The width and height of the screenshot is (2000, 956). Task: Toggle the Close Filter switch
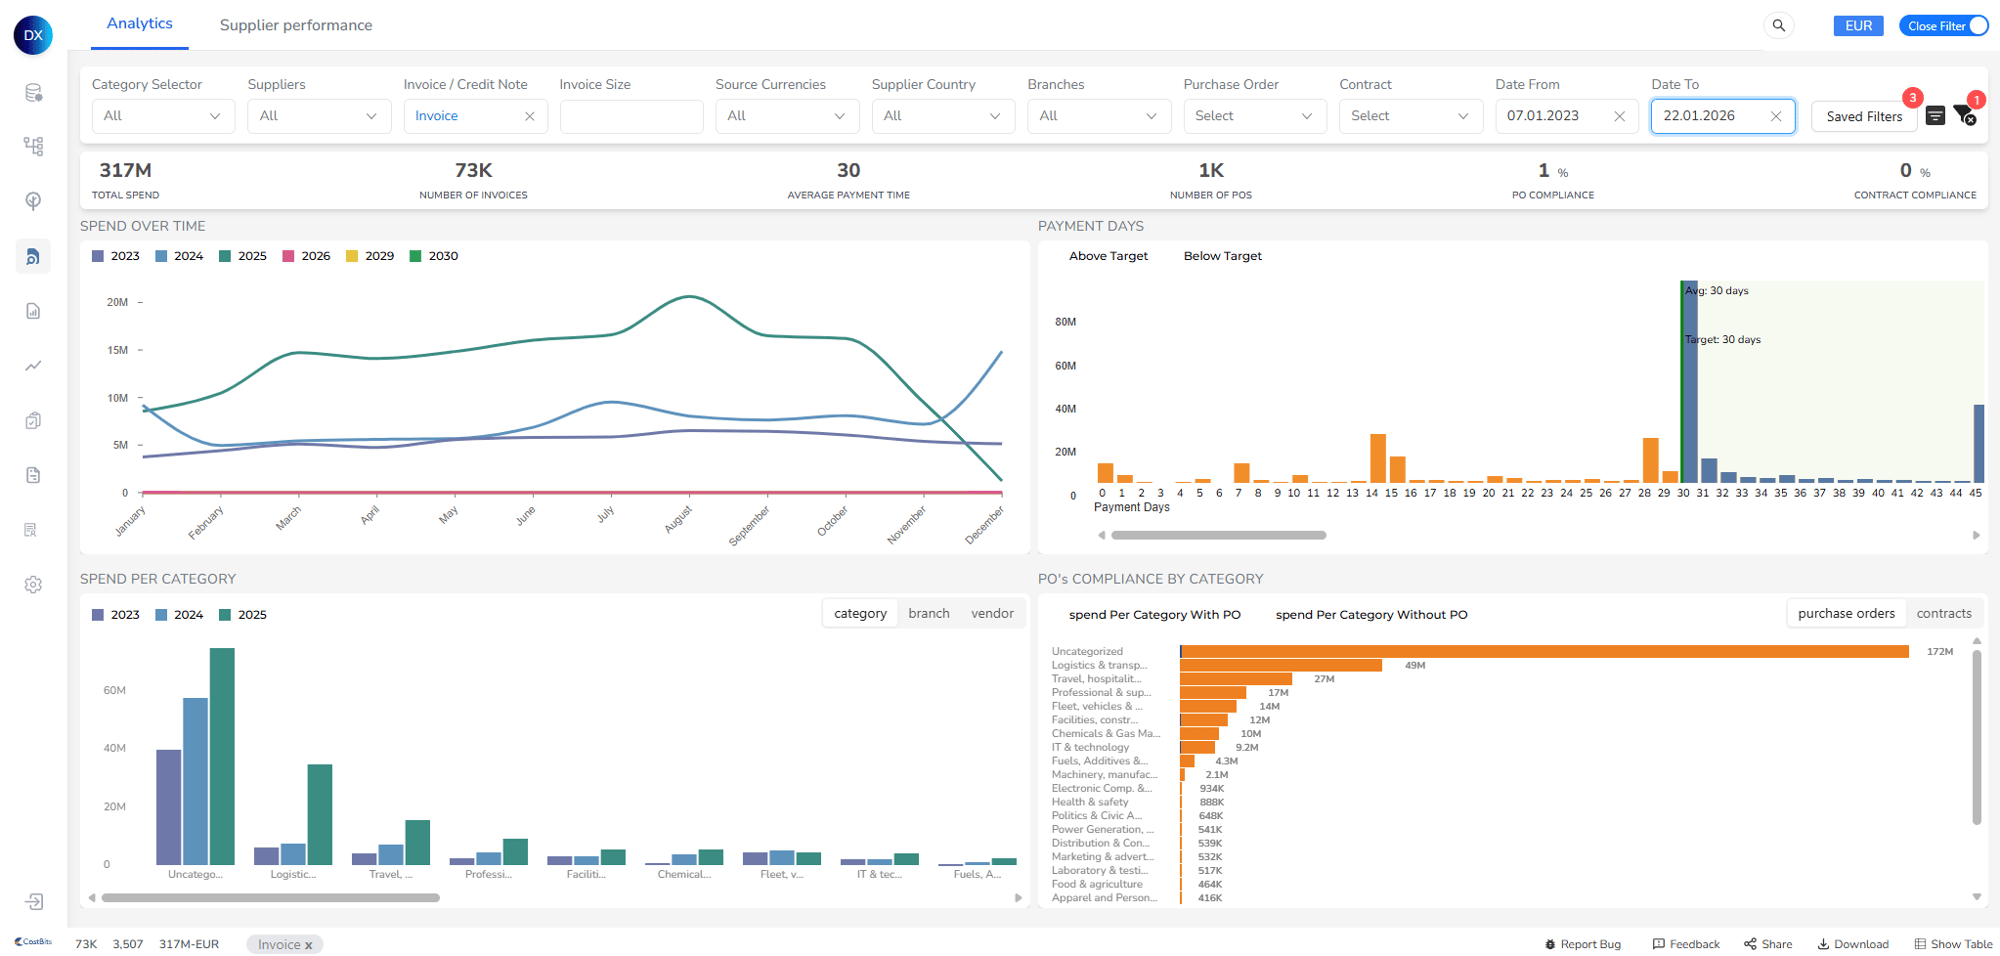pos(1968,25)
